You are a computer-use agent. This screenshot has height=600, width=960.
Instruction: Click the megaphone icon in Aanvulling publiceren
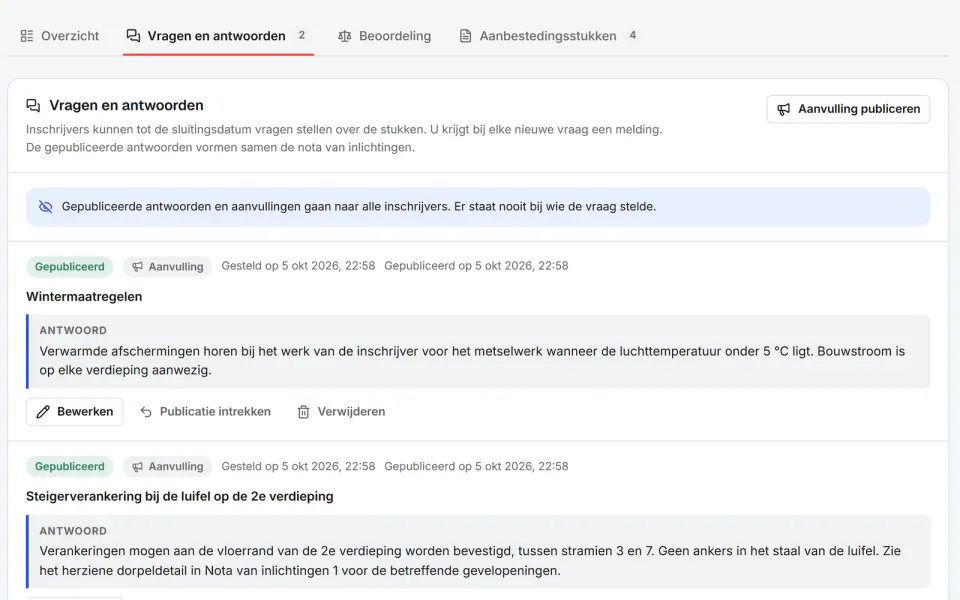click(784, 109)
